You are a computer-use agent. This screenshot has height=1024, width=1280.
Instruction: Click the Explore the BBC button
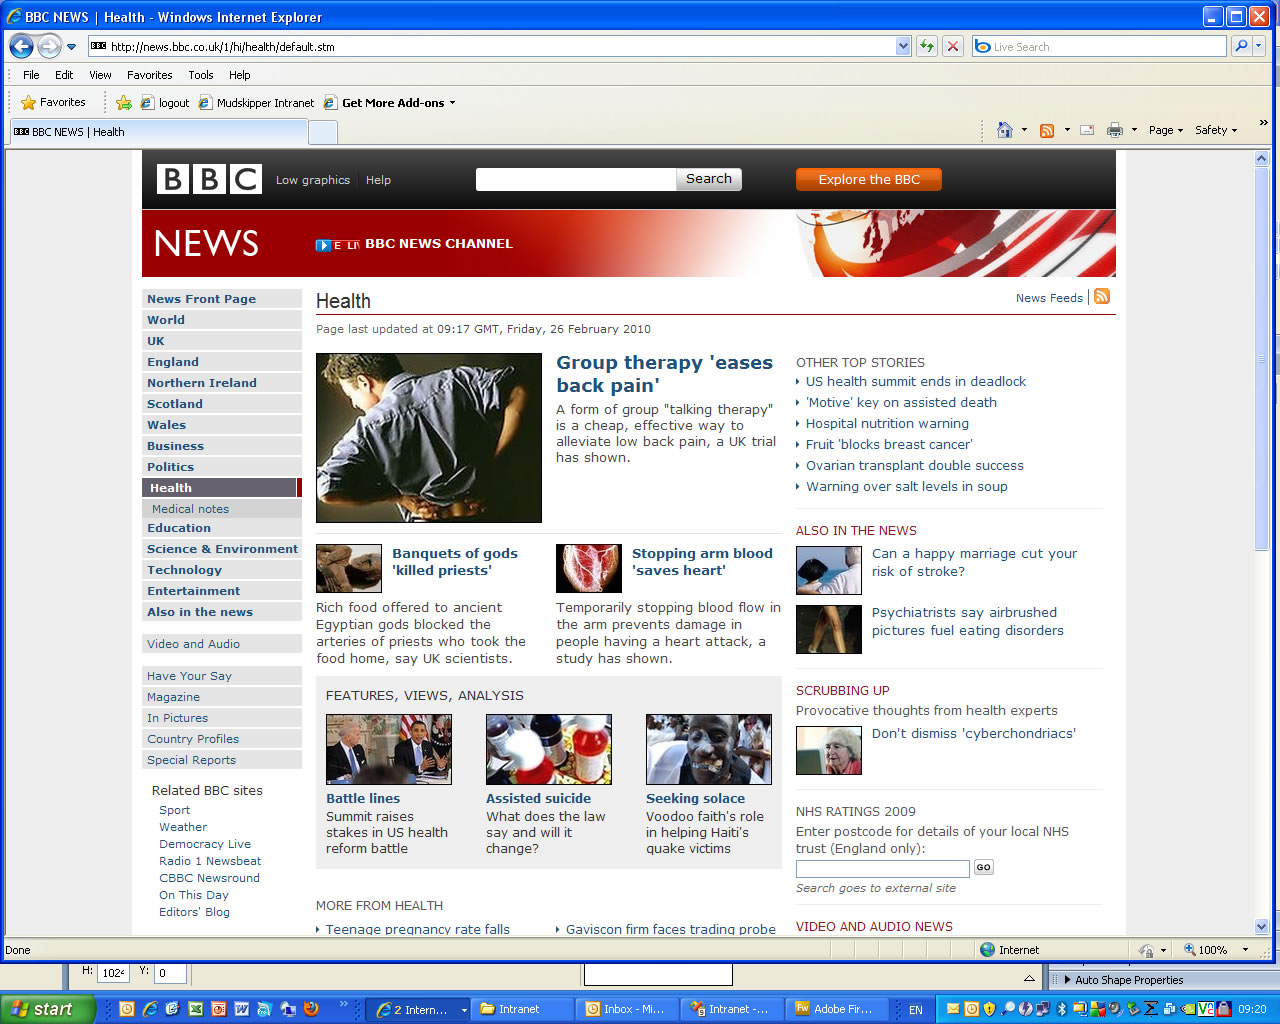[869, 179]
